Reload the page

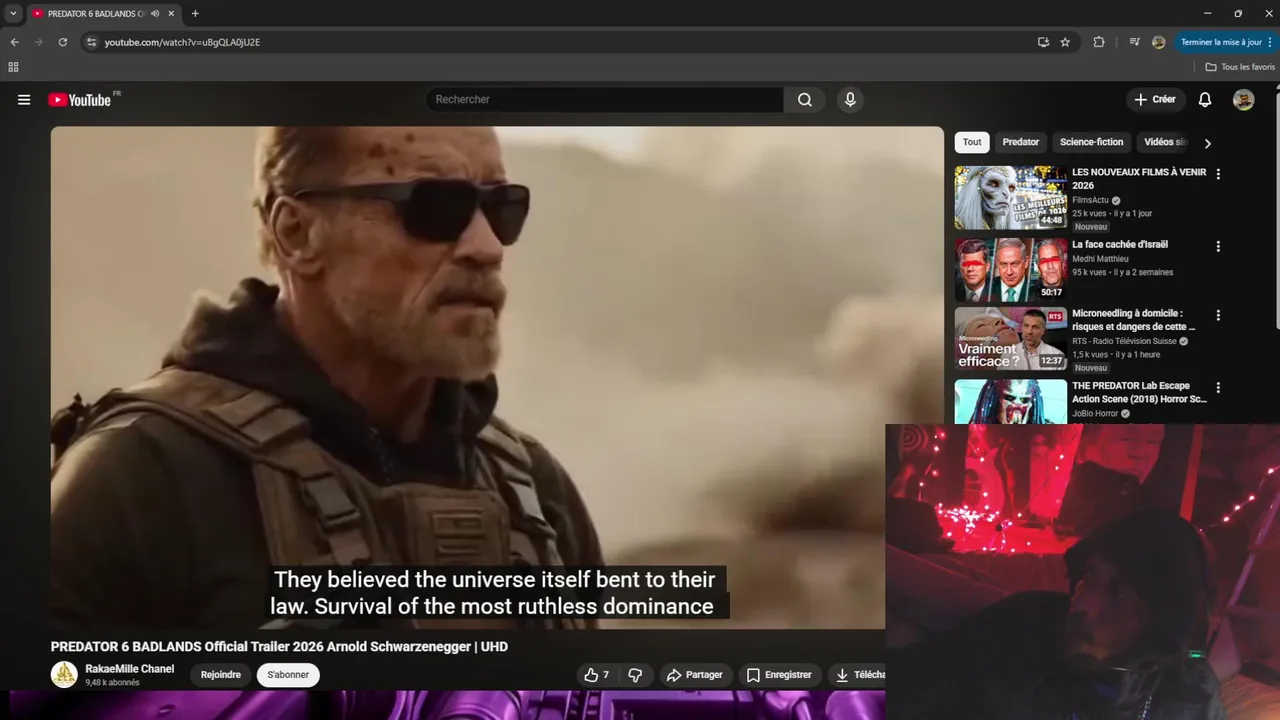[63, 42]
